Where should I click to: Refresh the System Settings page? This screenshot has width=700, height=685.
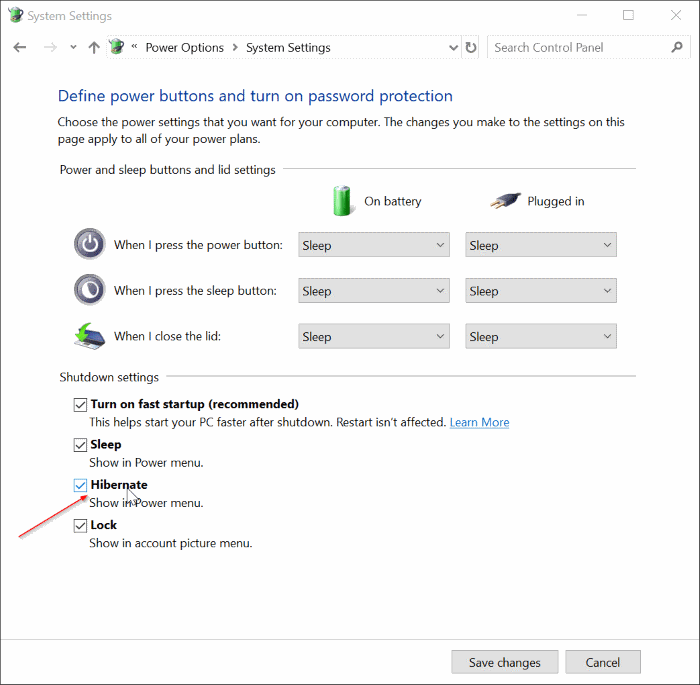coord(471,47)
